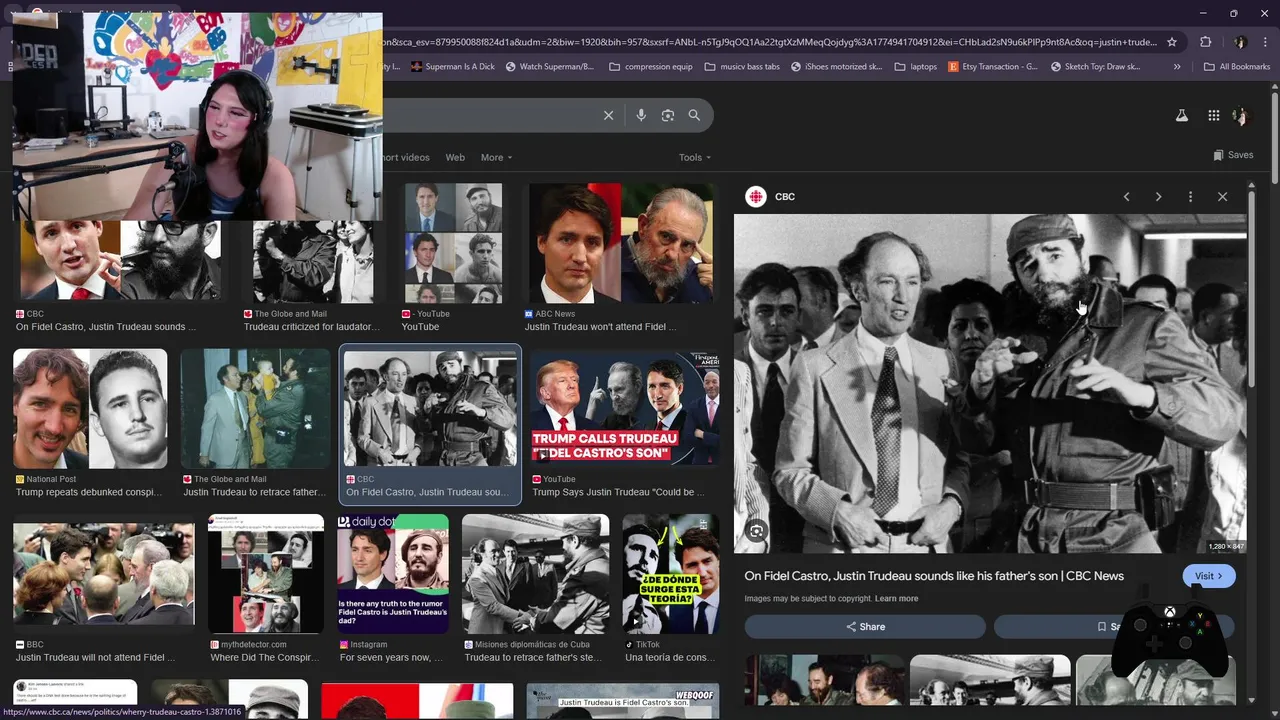Screen dimensions: 1280x720
Task: Open WebQoof Justin Trudeau is Castro's son thumbnail
Action: [x=622, y=701]
